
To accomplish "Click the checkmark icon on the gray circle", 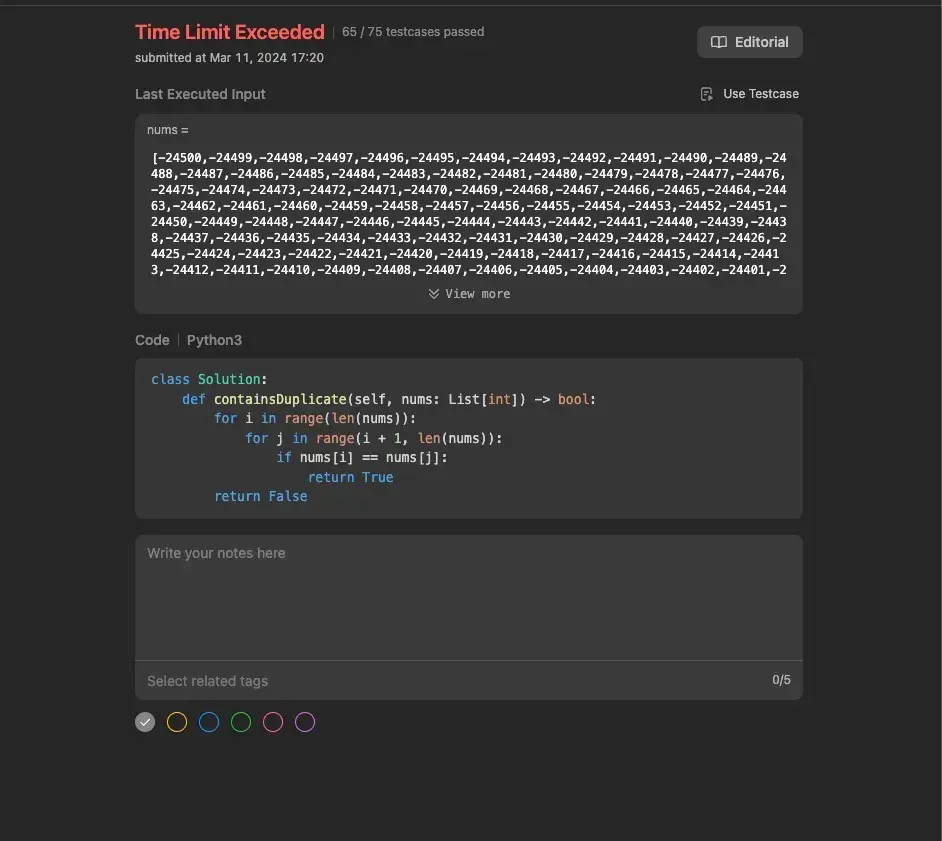I will (144, 721).
